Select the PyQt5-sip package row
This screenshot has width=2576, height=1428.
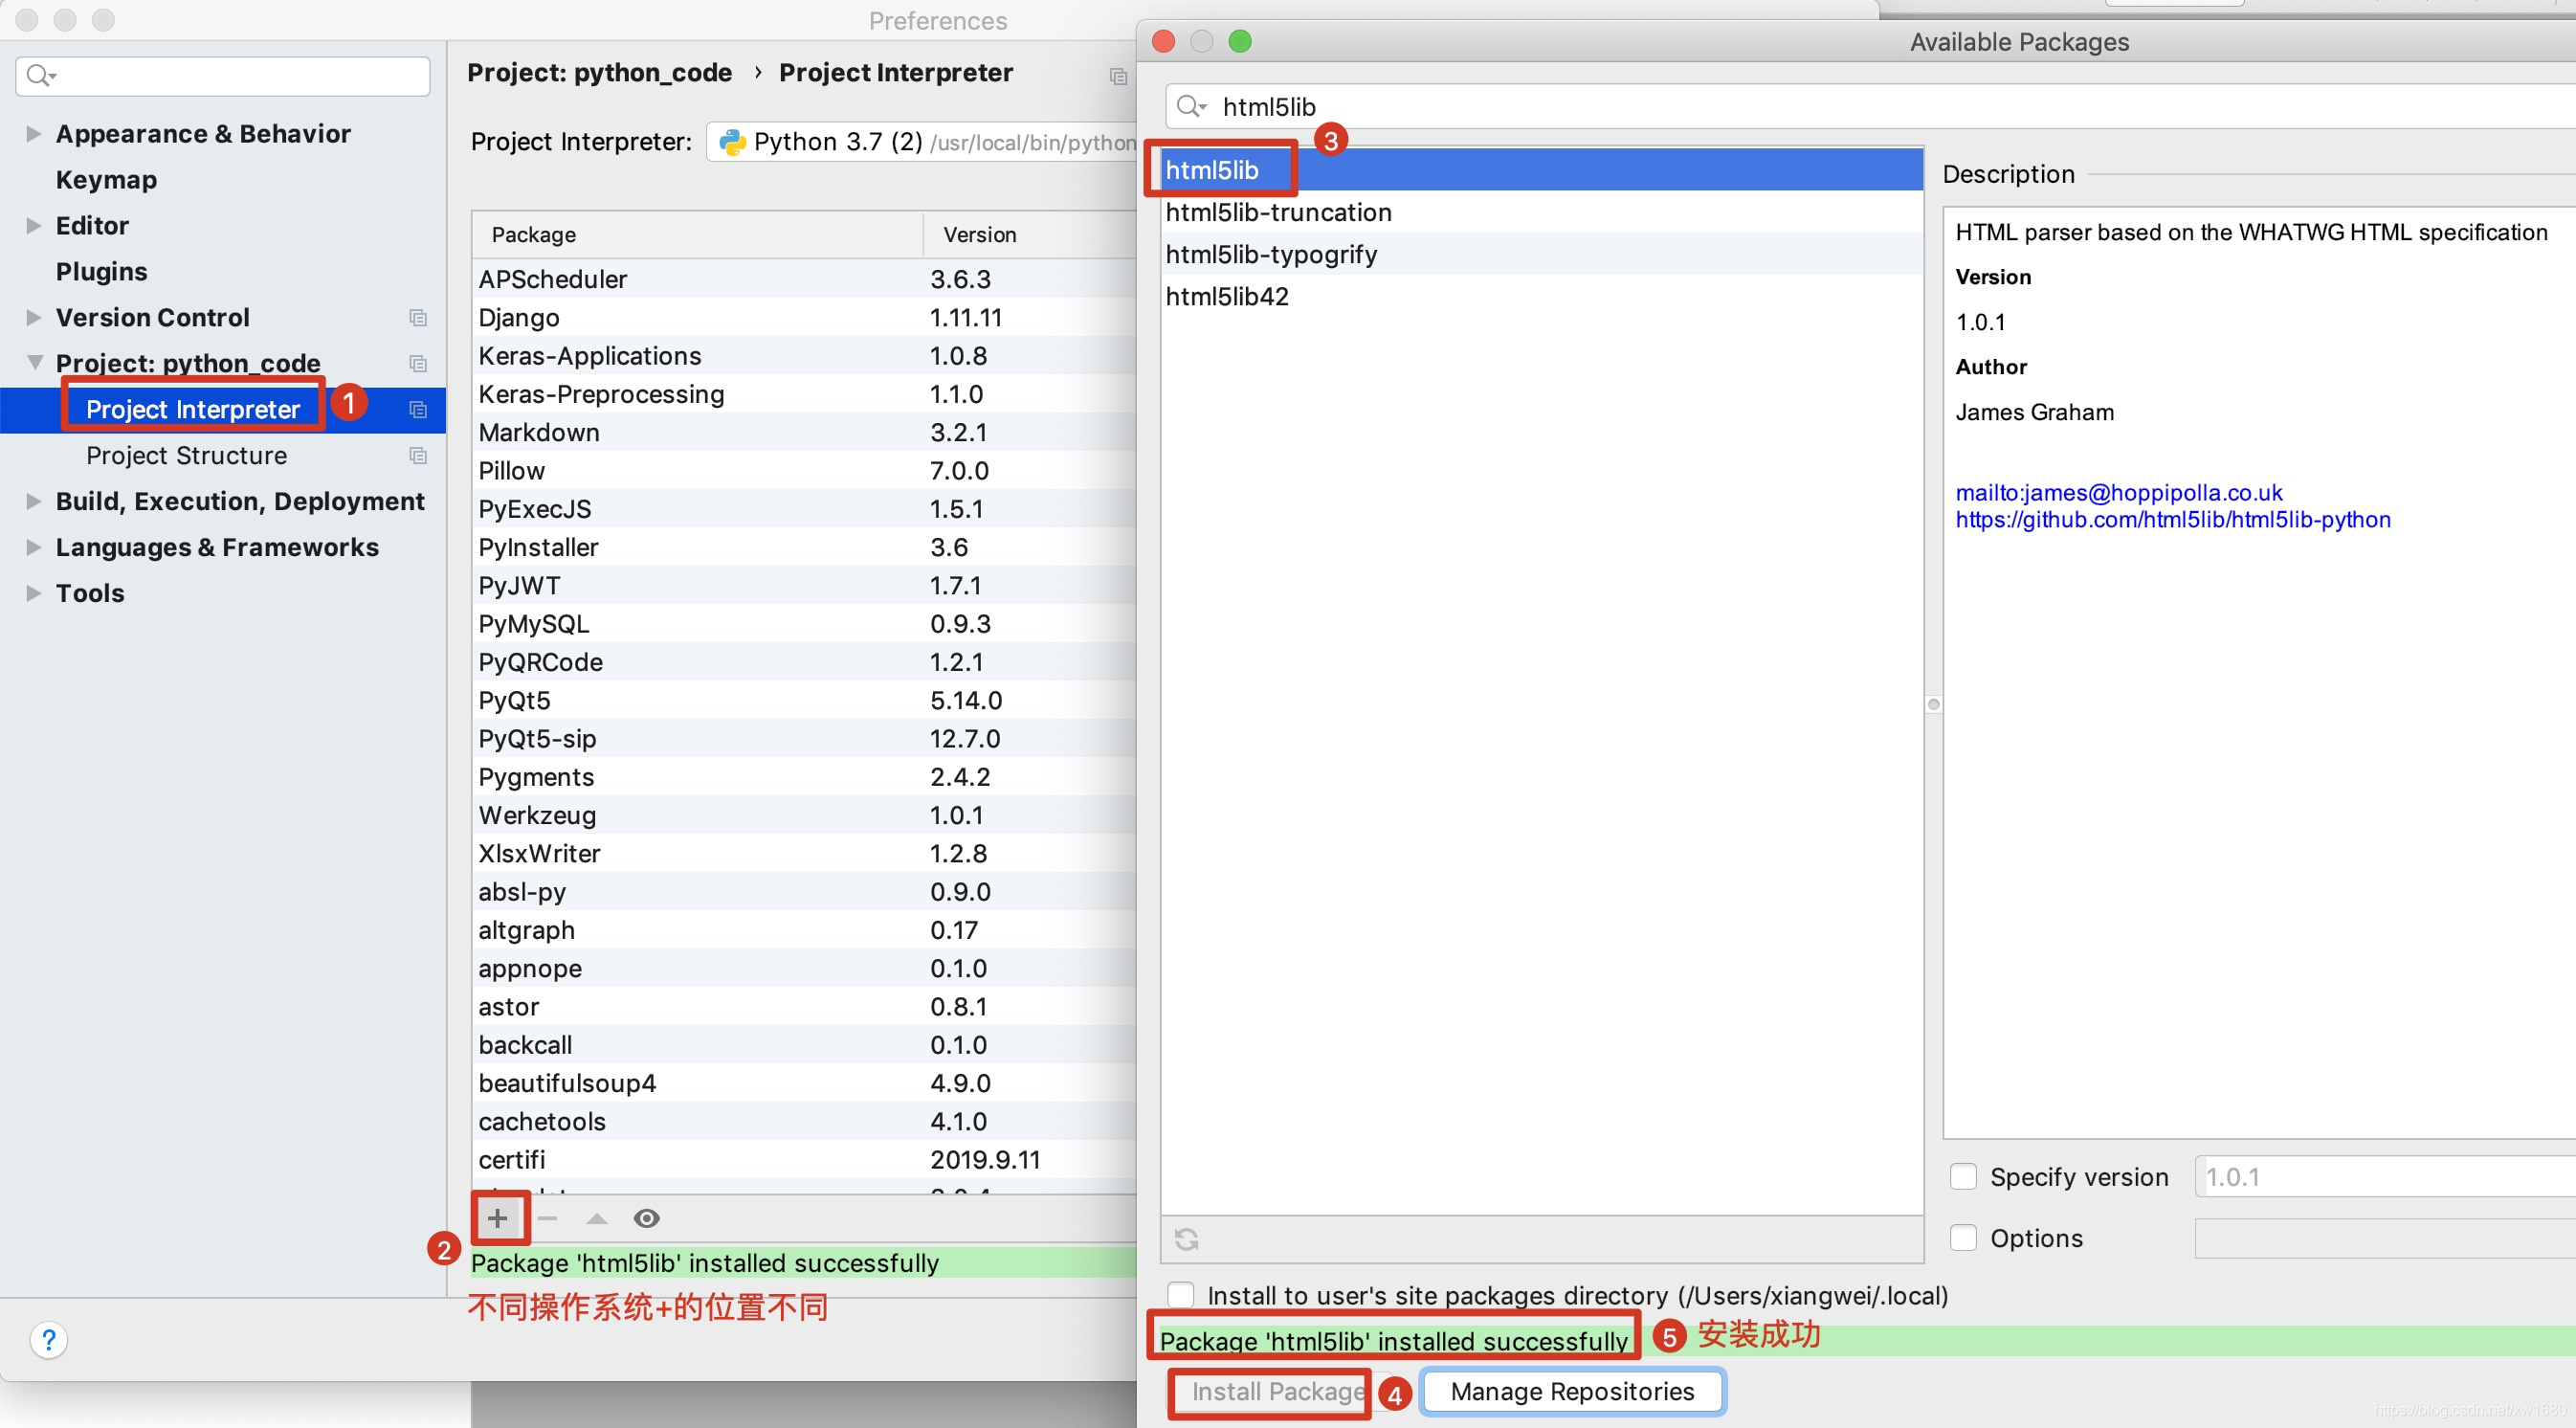[804, 738]
